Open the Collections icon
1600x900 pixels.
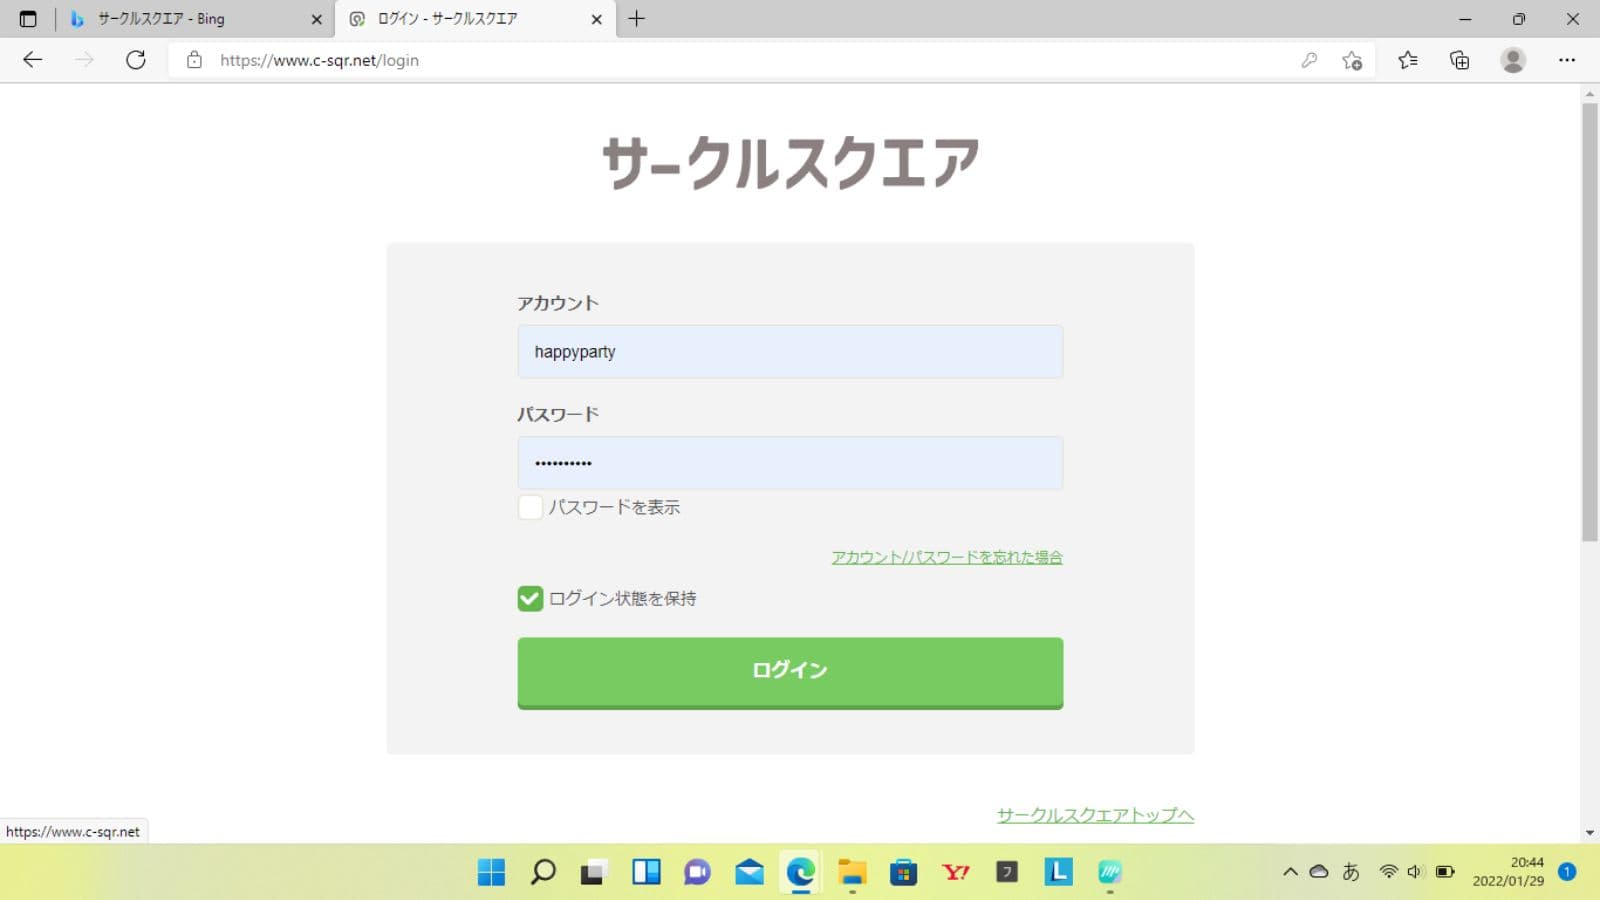[1460, 60]
